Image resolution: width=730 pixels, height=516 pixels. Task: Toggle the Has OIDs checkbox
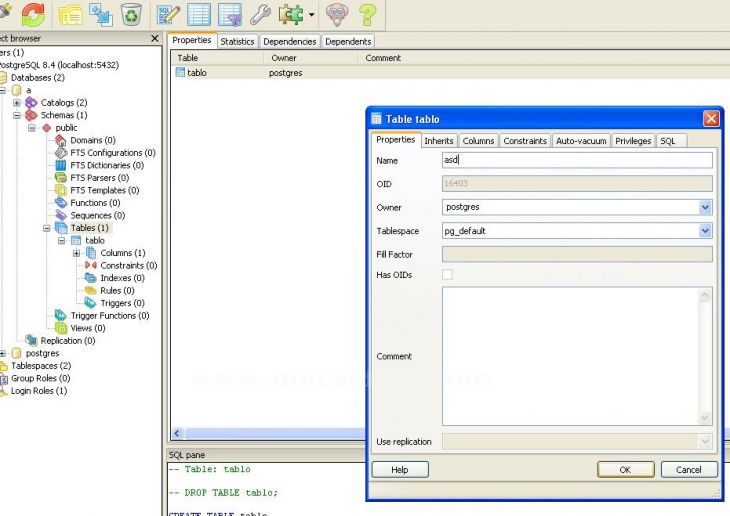(x=447, y=274)
